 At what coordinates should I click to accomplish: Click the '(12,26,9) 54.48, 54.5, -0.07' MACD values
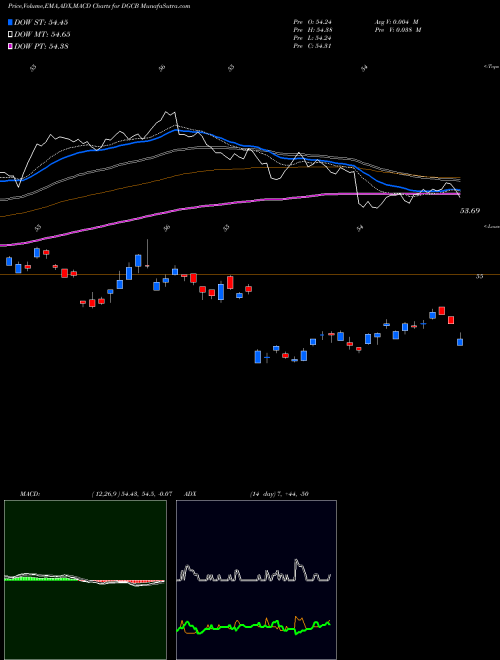[x=131, y=494]
